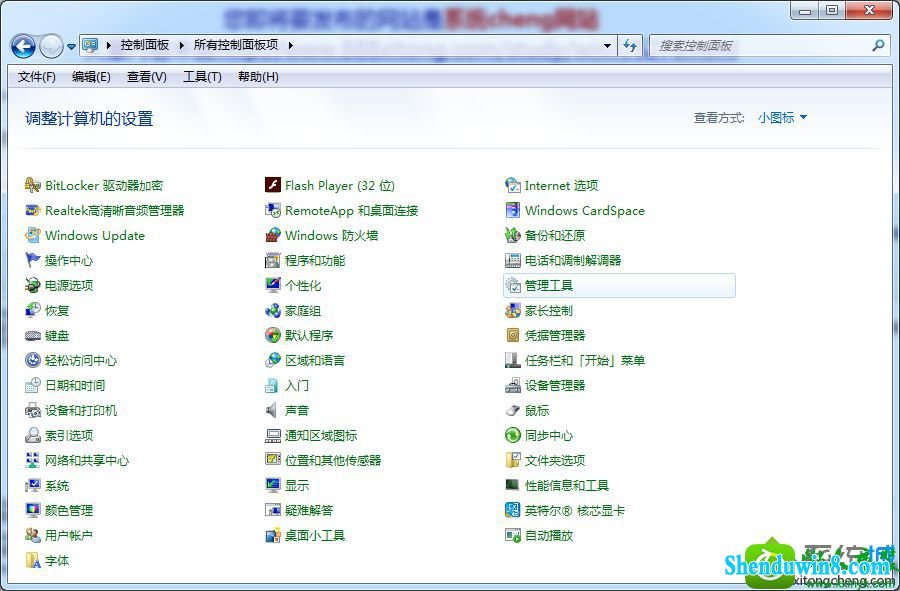The height and width of the screenshot is (591, 900).
Task: Open the 疑难解答 link
Action: tap(309, 510)
